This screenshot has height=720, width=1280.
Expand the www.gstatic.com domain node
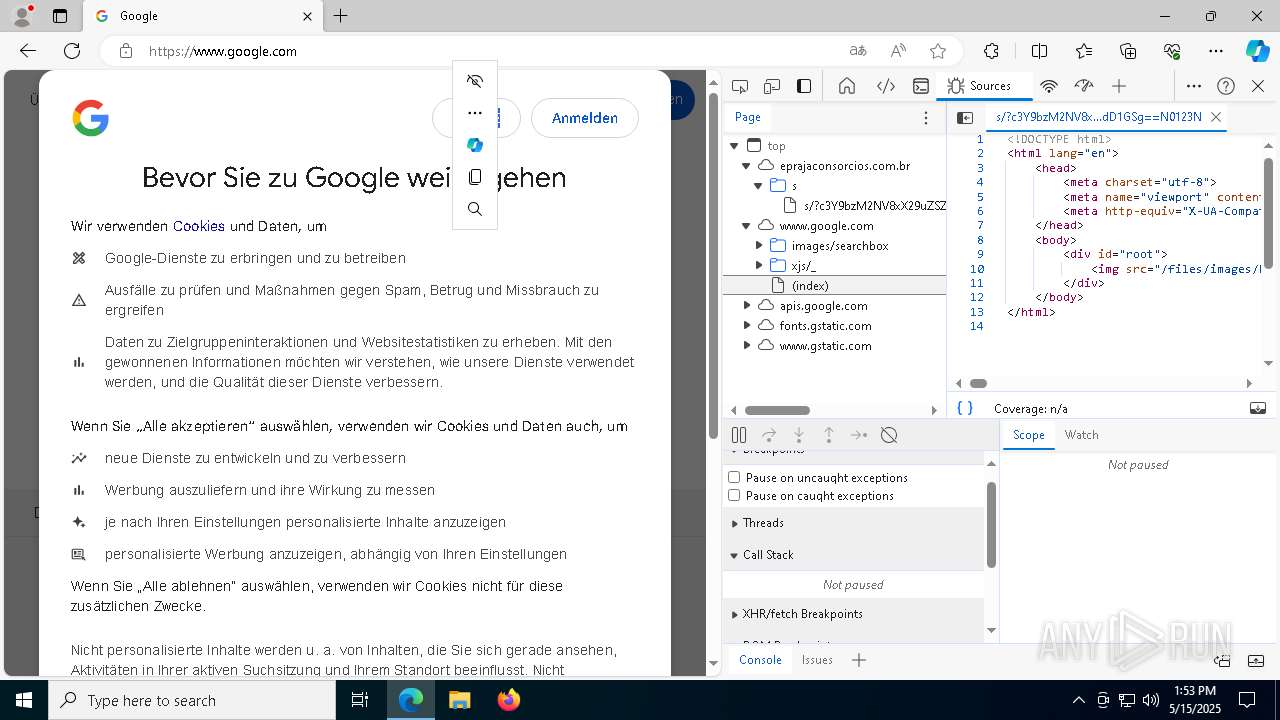click(x=746, y=346)
